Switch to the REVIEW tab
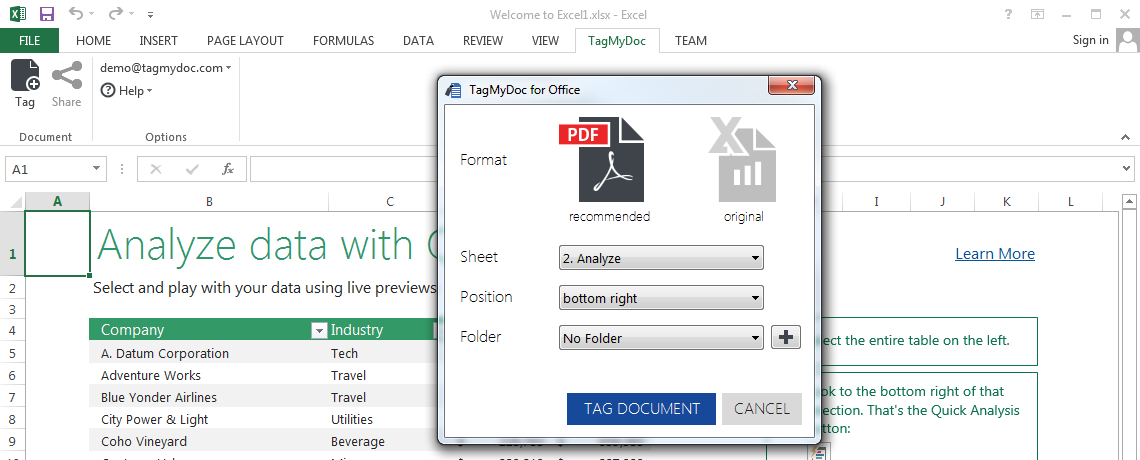The height and width of the screenshot is (460, 1140). point(483,41)
